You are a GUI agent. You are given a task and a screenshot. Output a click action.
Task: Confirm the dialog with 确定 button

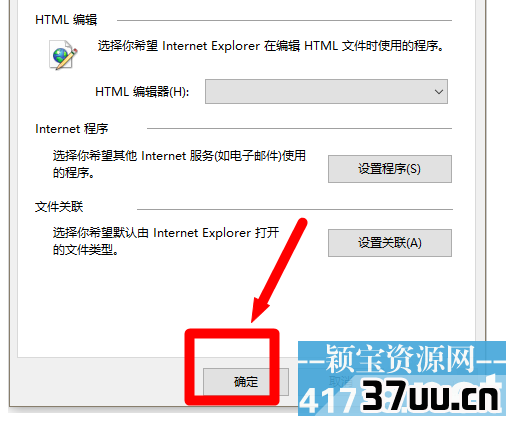tap(246, 382)
